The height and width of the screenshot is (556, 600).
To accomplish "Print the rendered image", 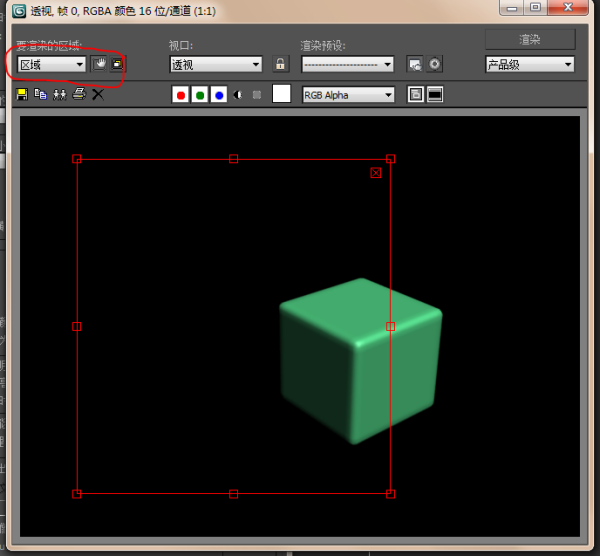I will tap(78, 94).
